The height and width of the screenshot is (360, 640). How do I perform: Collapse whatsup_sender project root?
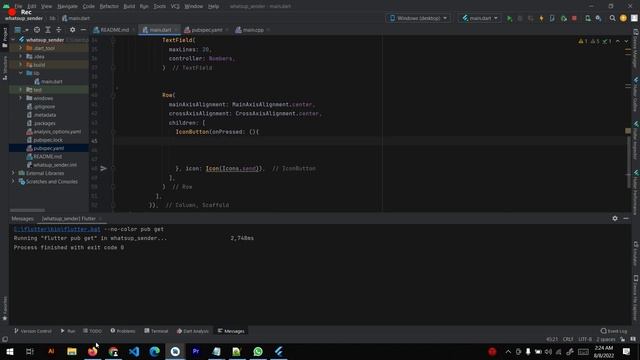tap(13, 40)
